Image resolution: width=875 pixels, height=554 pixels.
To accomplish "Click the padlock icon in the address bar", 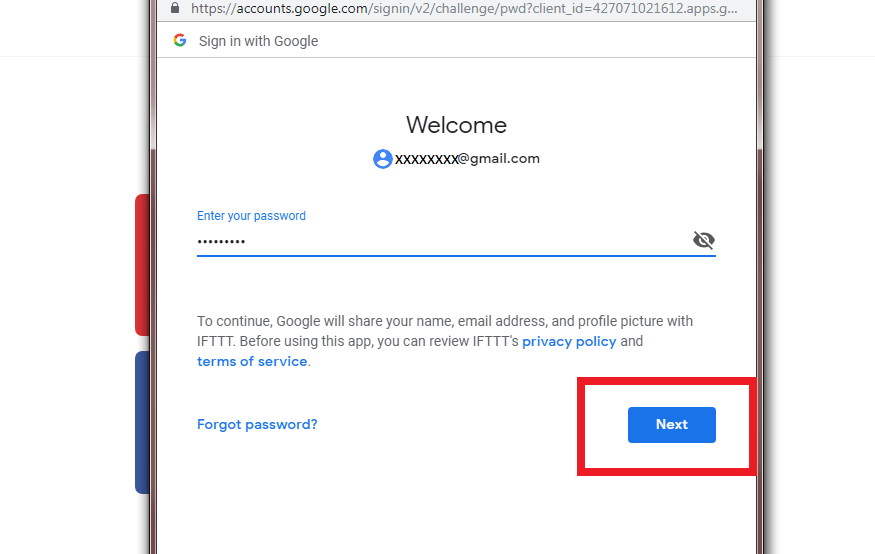I will click(x=175, y=8).
